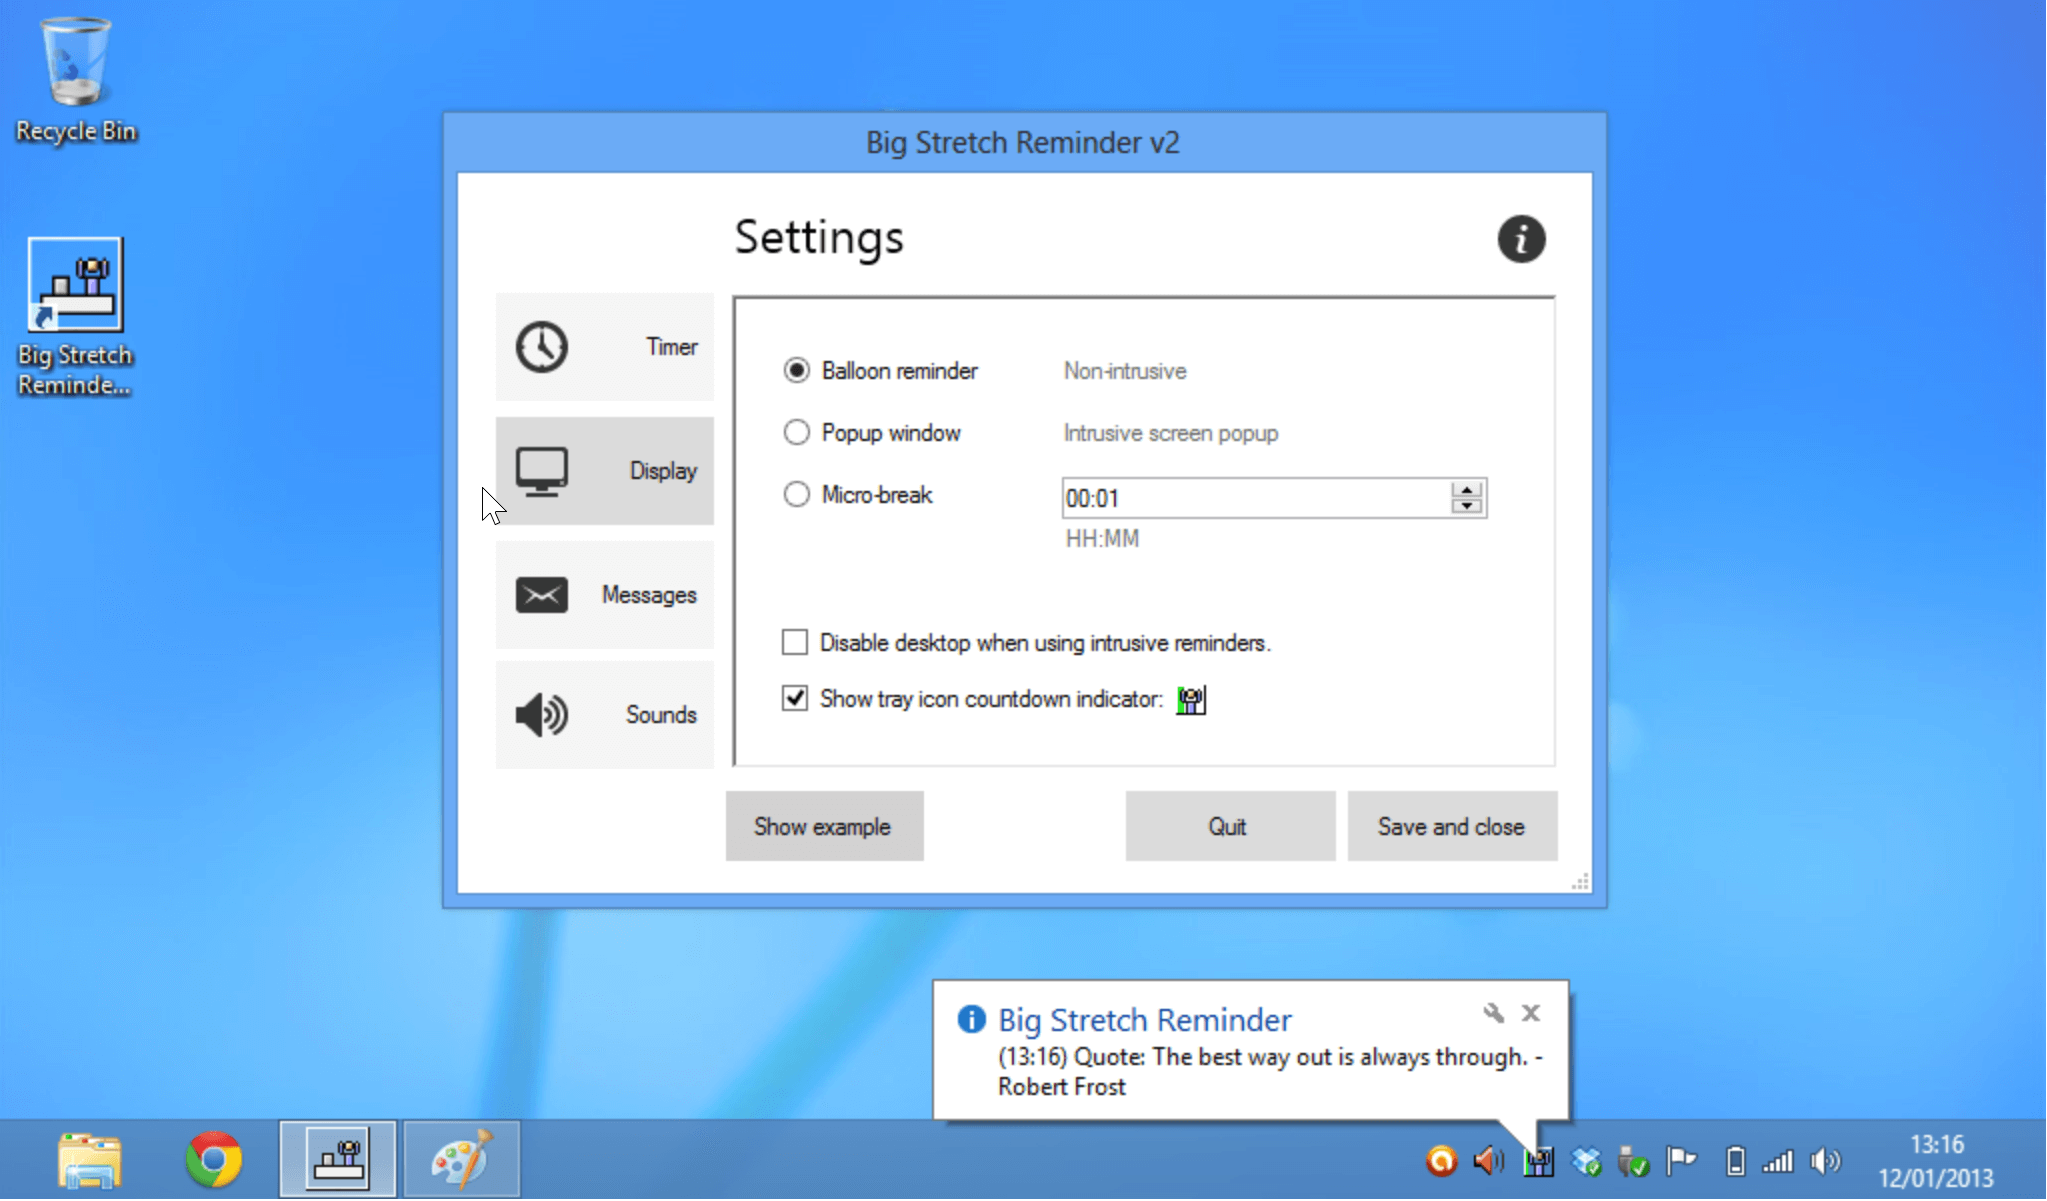Enable Disable desktop when using intrusive reminders
The image size is (2047, 1201).
click(x=795, y=642)
